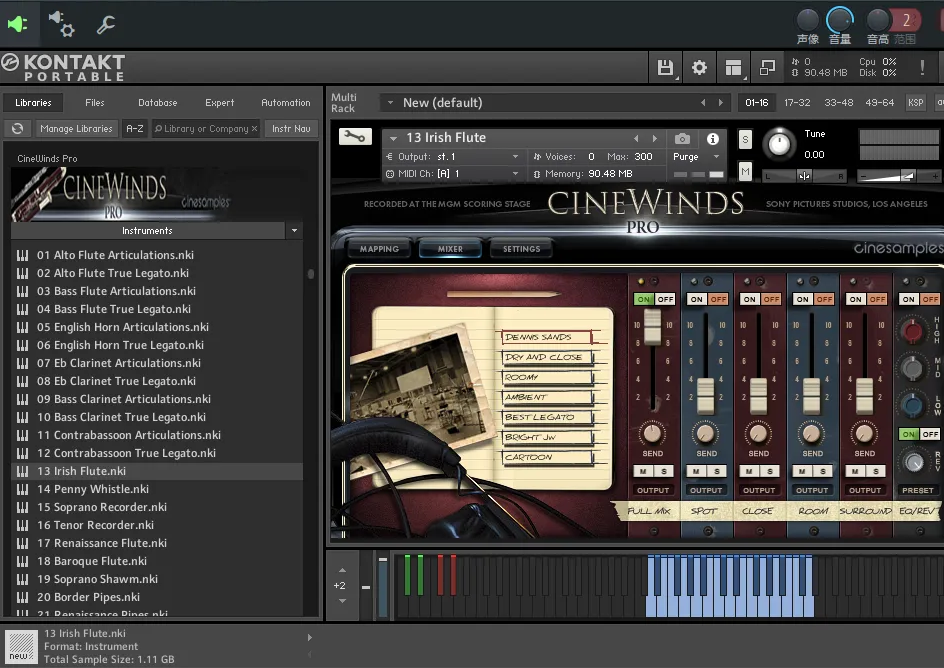The width and height of the screenshot is (944, 668).
Task: Click the green speaker plugin icon
Action: [17, 24]
